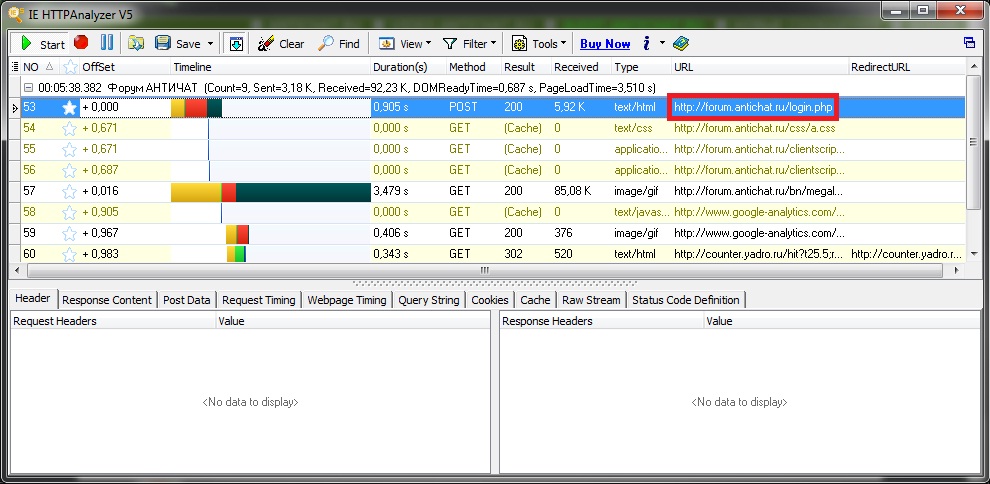Sort by the Duration(s) column header
The width and height of the screenshot is (990, 484).
click(408, 67)
